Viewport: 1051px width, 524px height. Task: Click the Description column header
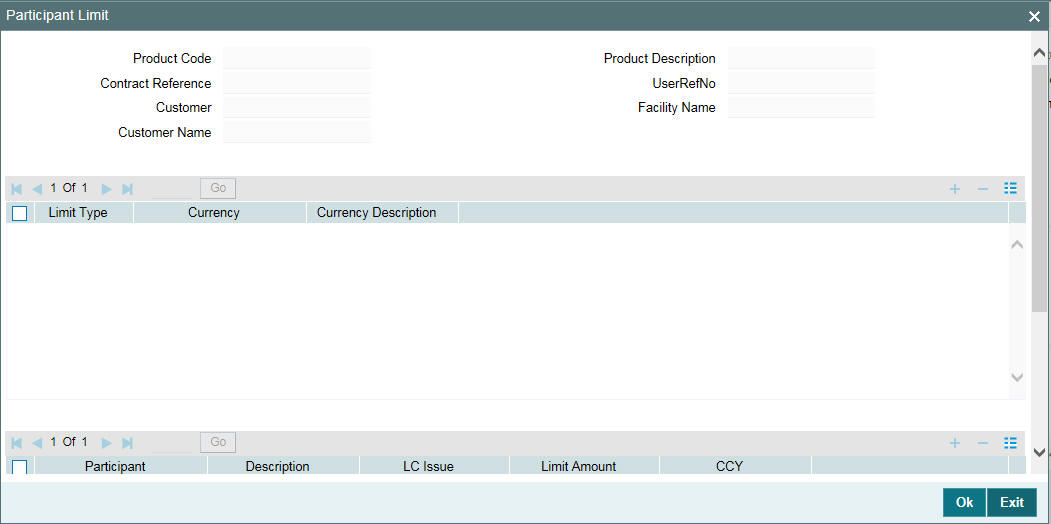point(284,466)
